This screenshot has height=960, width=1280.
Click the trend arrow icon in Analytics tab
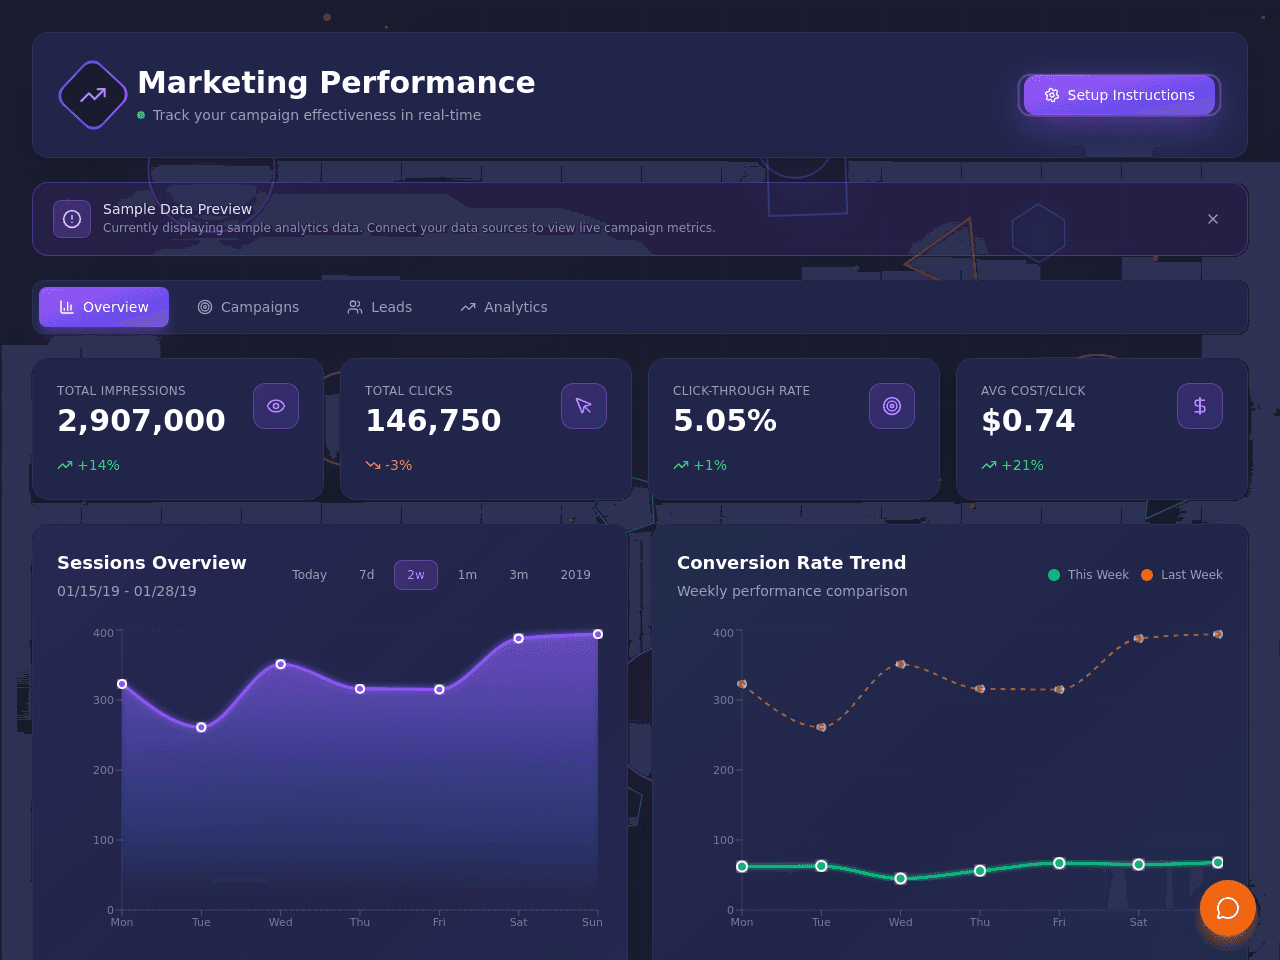468,307
